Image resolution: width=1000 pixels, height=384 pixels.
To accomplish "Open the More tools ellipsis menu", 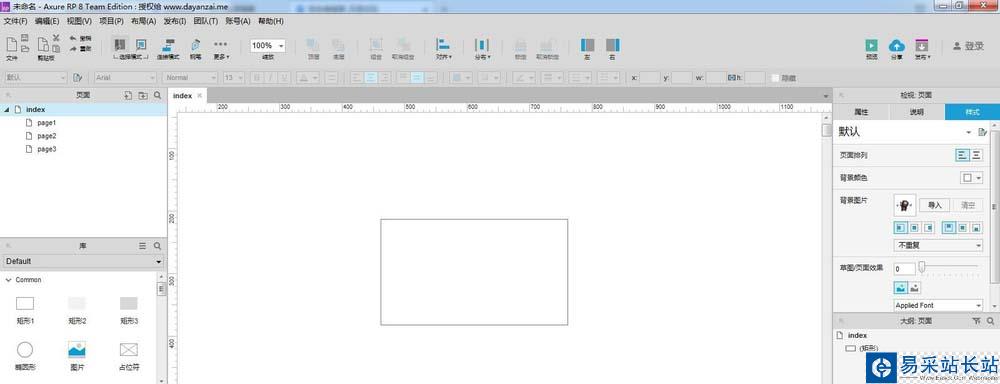I will click(221, 44).
